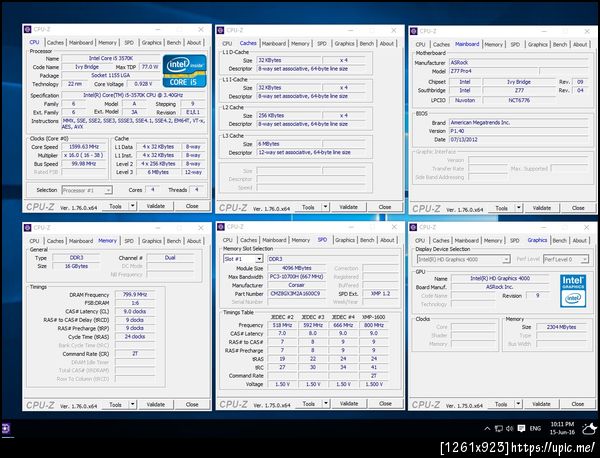Screen dimensions: 600x458
Task: Click the Package value 'Socket 1155 LGA'
Action: pos(111,75)
